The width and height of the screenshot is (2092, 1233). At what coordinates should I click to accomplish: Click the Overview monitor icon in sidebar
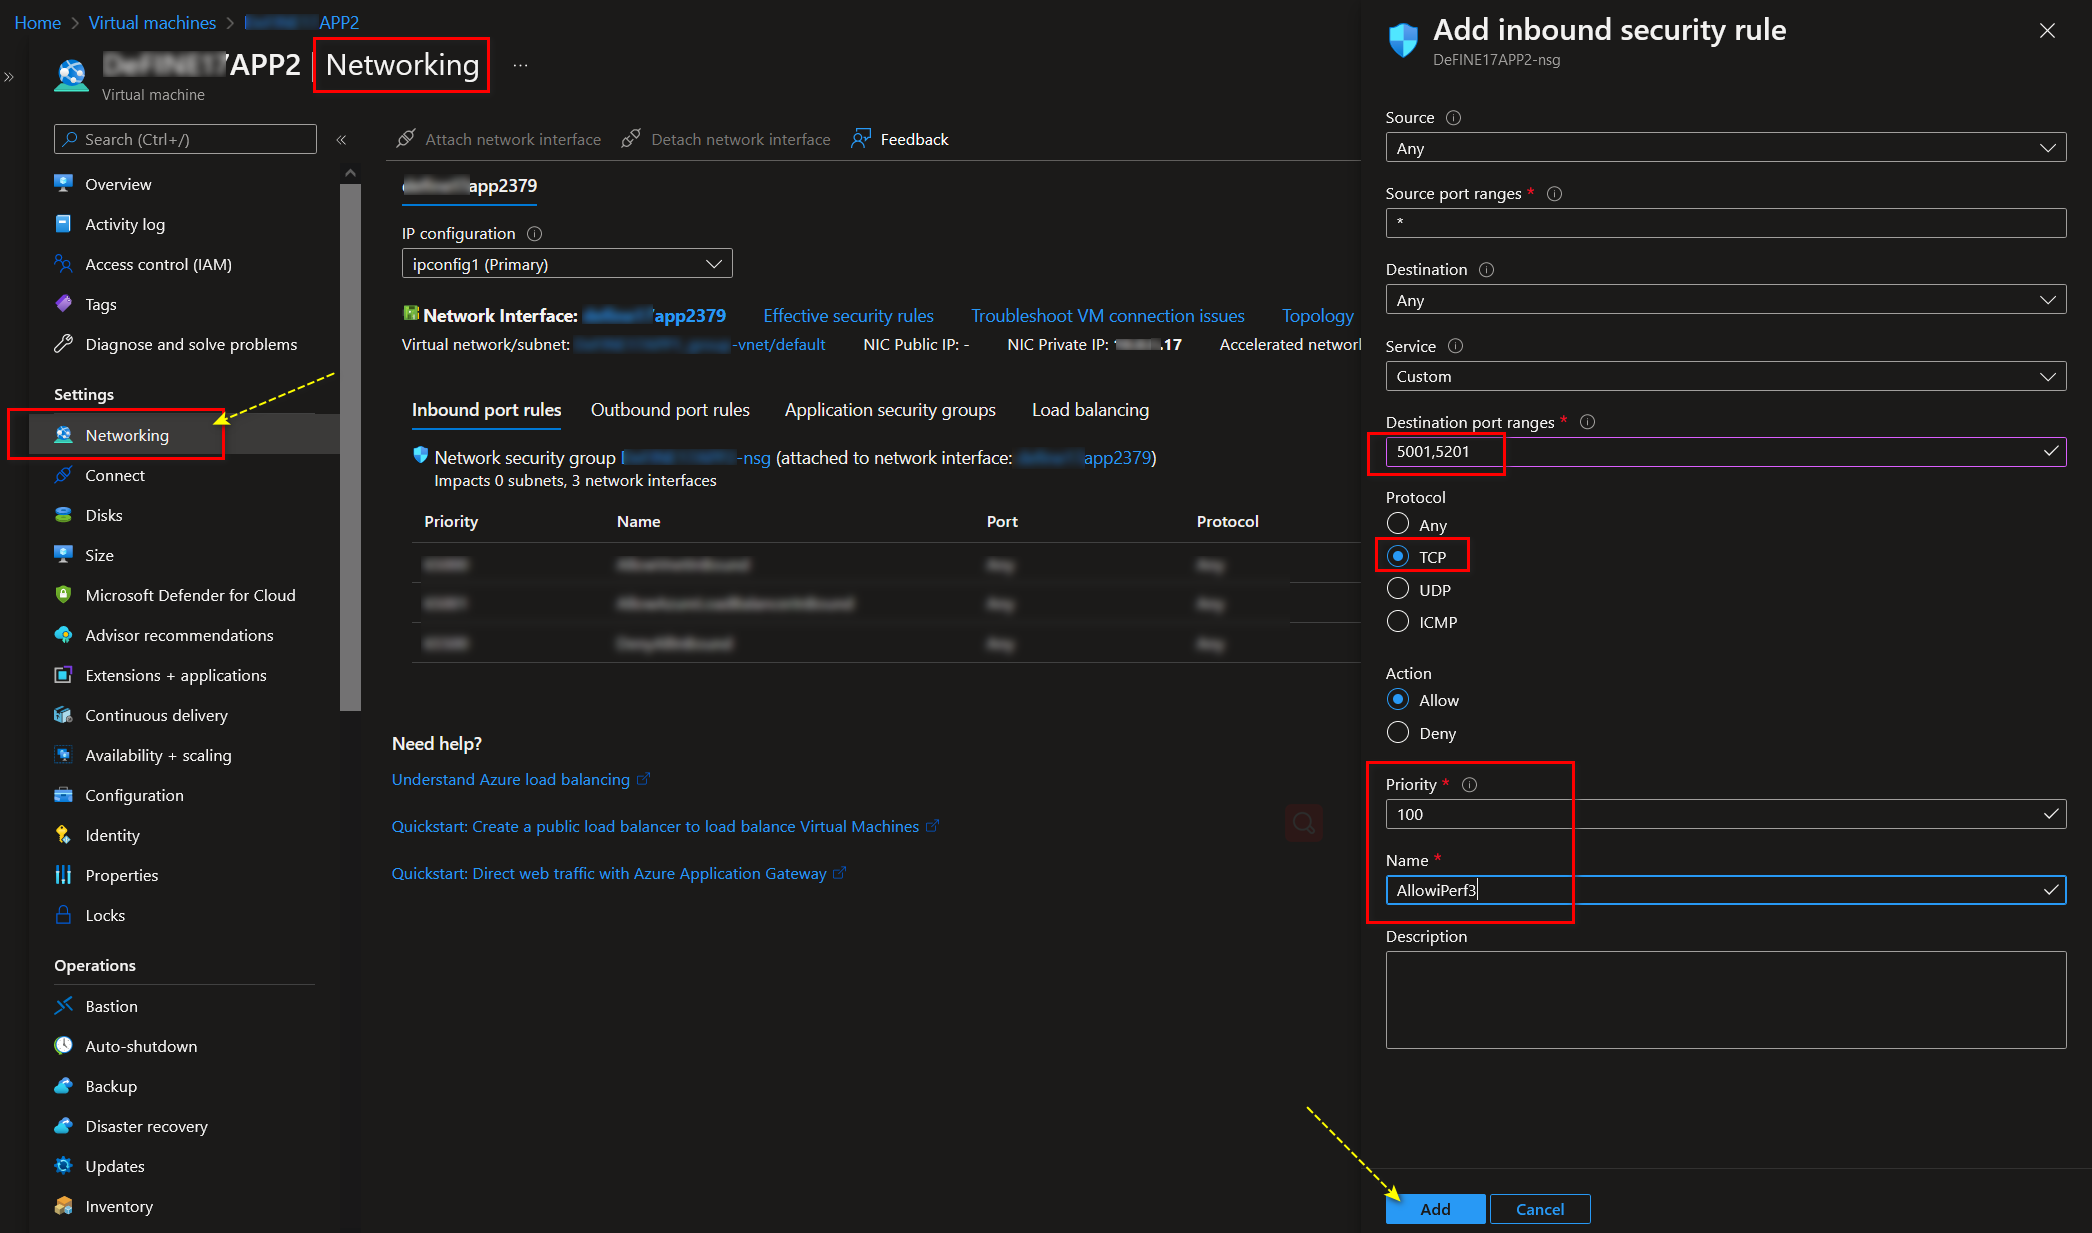[64, 184]
